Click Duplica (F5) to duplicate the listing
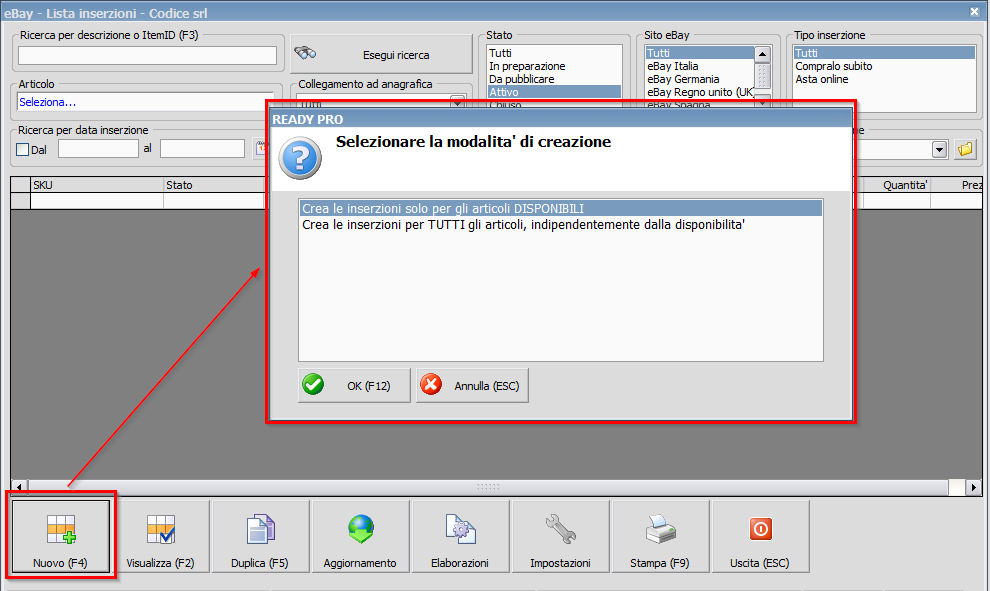The width and height of the screenshot is (990, 591). click(260, 537)
